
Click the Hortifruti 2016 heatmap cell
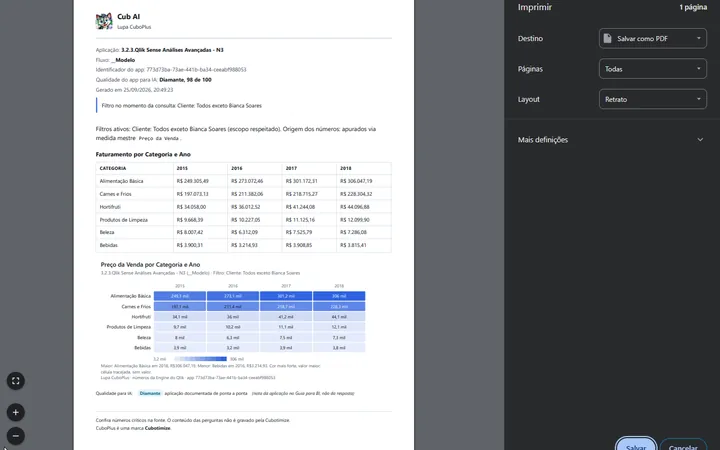[233, 317]
